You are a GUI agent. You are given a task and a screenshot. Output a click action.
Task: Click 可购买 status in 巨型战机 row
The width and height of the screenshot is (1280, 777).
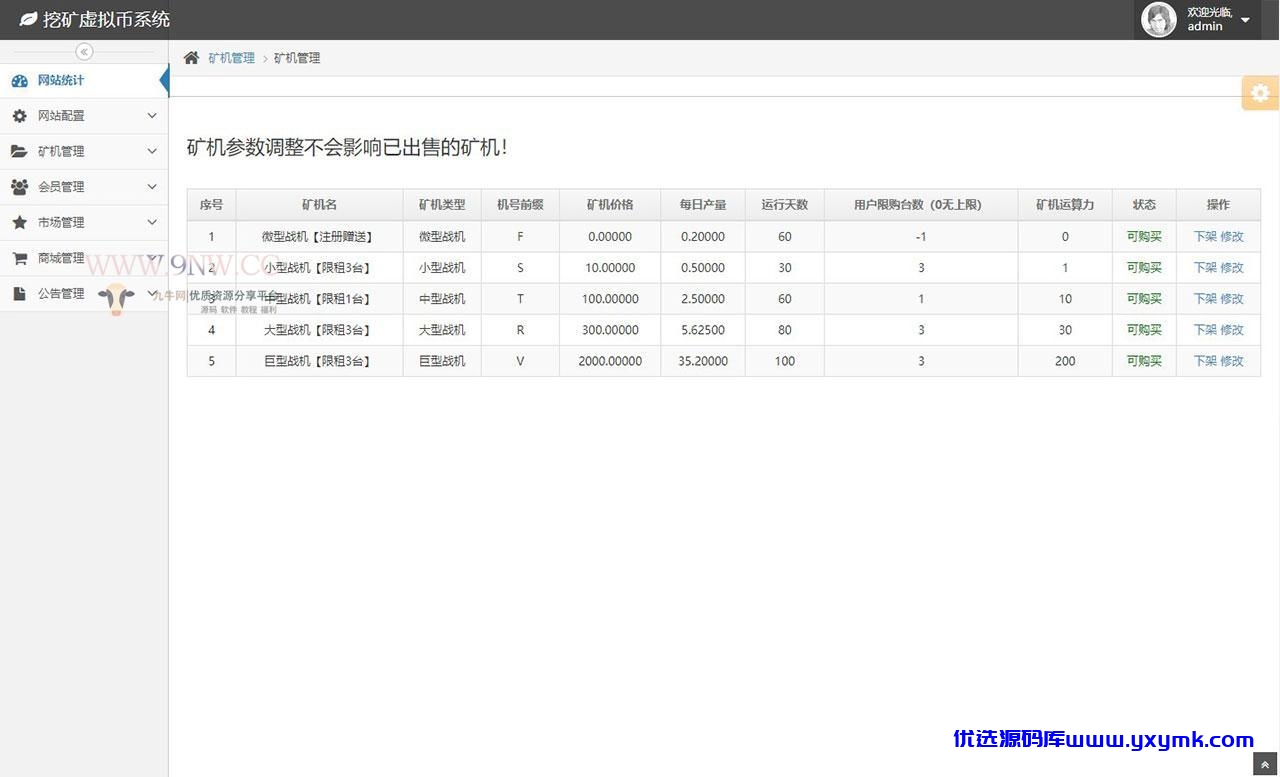[x=1144, y=361]
